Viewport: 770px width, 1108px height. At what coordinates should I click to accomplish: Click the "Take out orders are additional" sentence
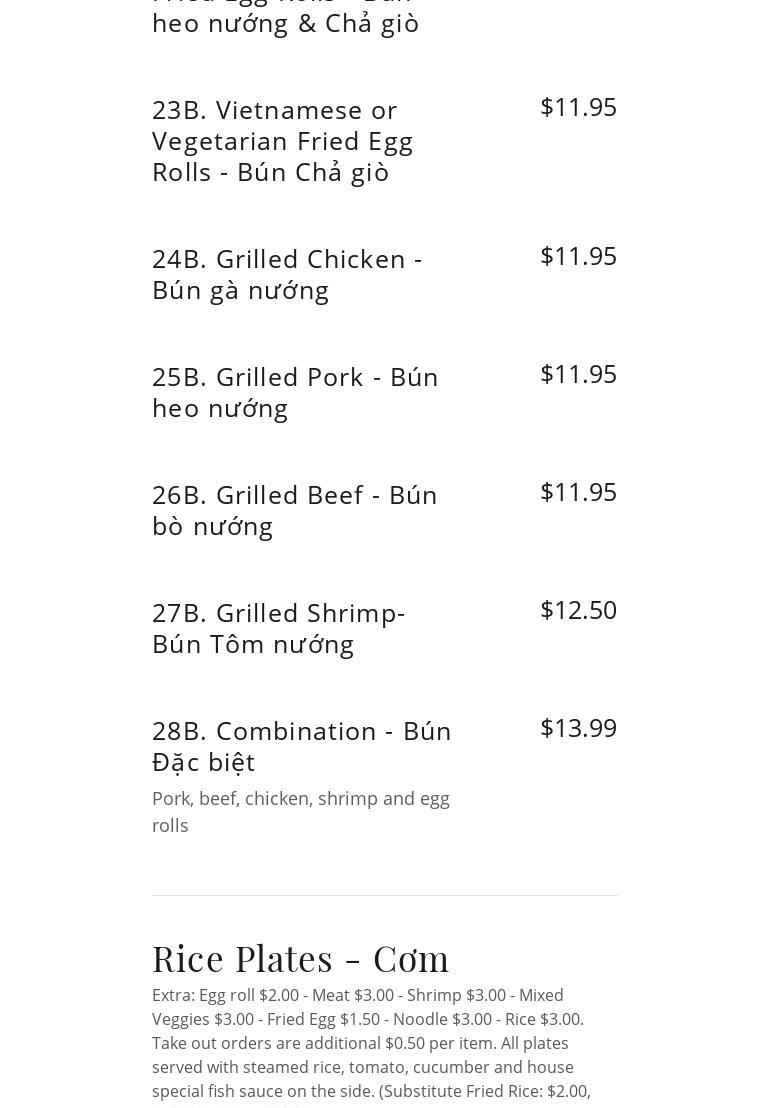click(x=265, y=1043)
